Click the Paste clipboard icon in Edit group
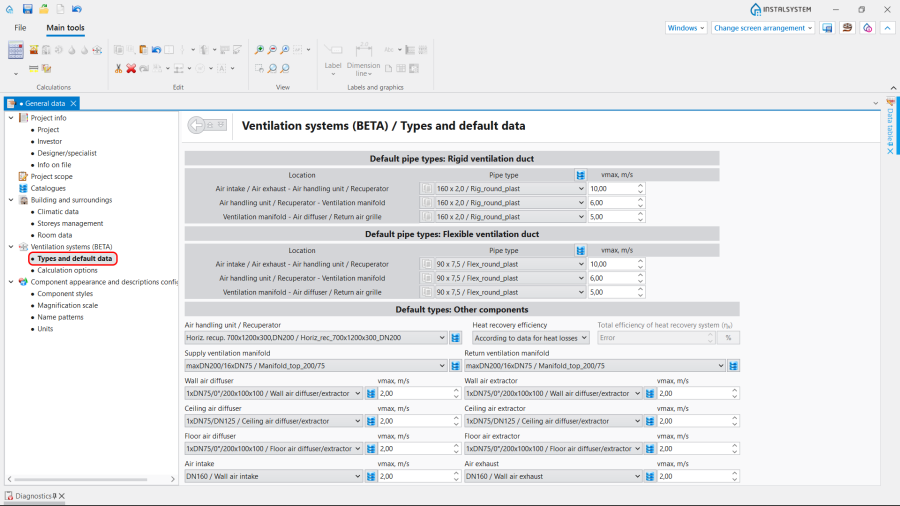Image resolution: width=900 pixels, height=506 pixels. pyautogui.click(x=144, y=50)
